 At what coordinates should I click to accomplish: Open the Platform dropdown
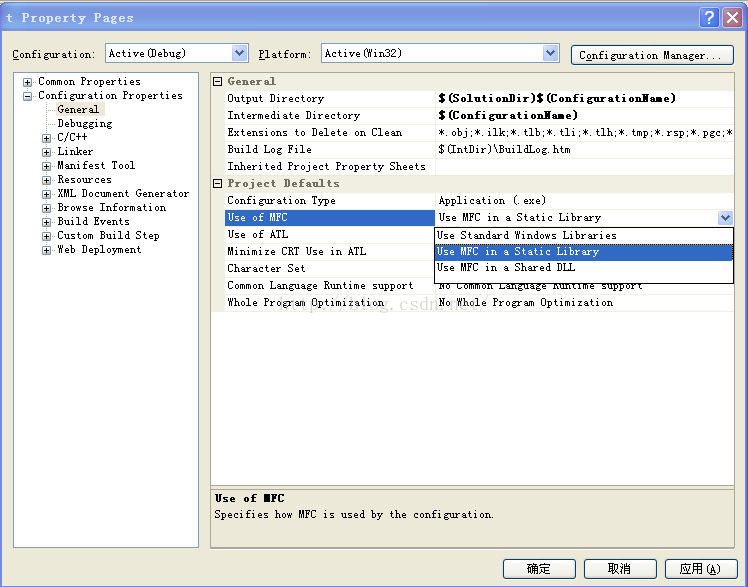pyautogui.click(x=550, y=53)
